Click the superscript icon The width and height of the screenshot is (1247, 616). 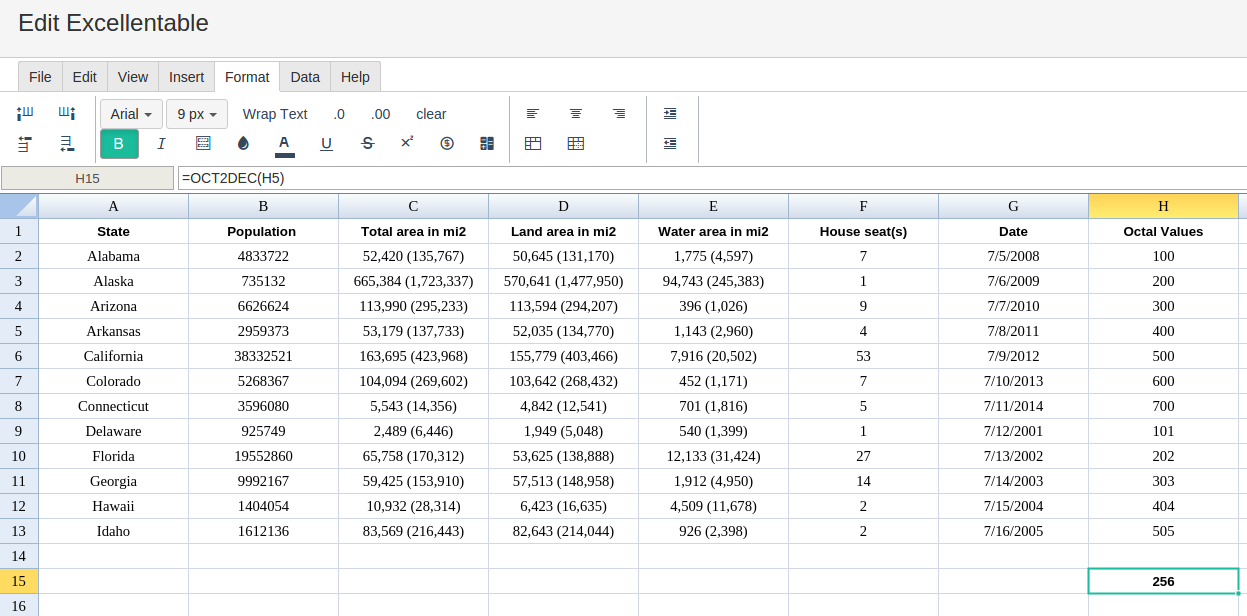point(407,143)
